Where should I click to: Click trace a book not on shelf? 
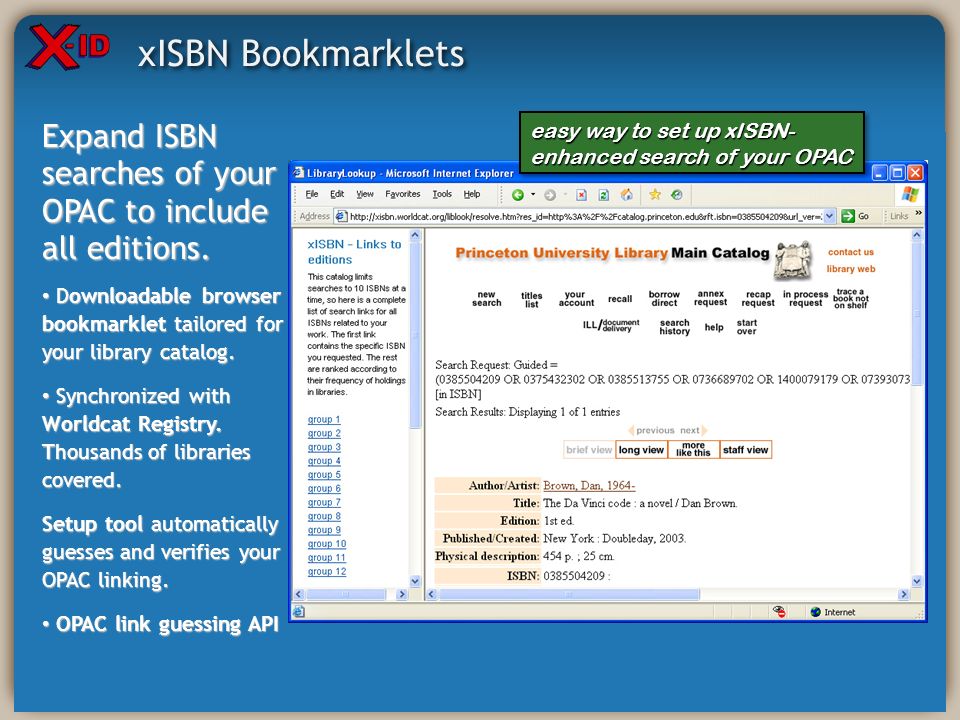tap(851, 298)
